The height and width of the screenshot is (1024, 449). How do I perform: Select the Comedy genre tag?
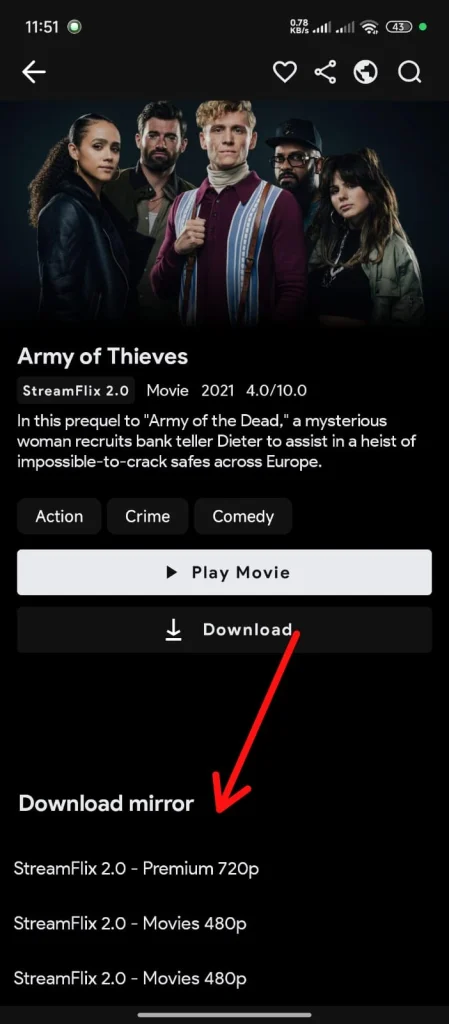click(x=243, y=517)
